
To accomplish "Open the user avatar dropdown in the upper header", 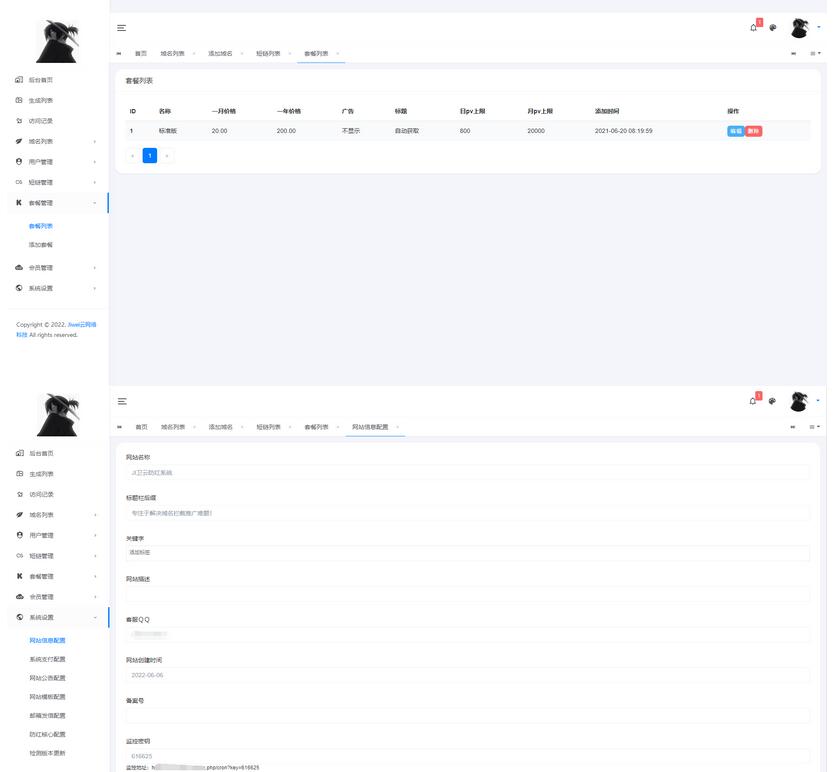I will coord(802,27).
